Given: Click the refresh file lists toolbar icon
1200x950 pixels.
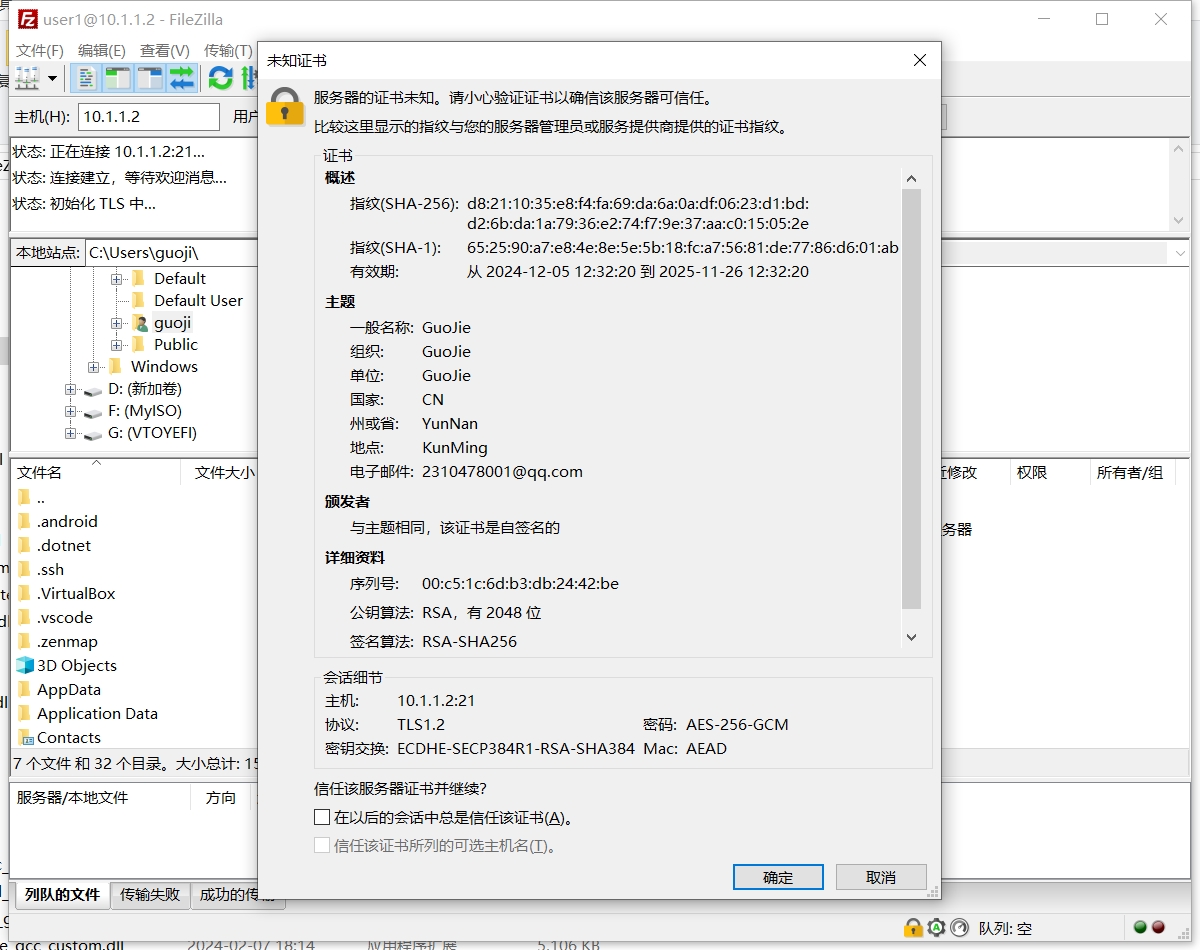Looking at the screenshot, I should coord(221,77).
